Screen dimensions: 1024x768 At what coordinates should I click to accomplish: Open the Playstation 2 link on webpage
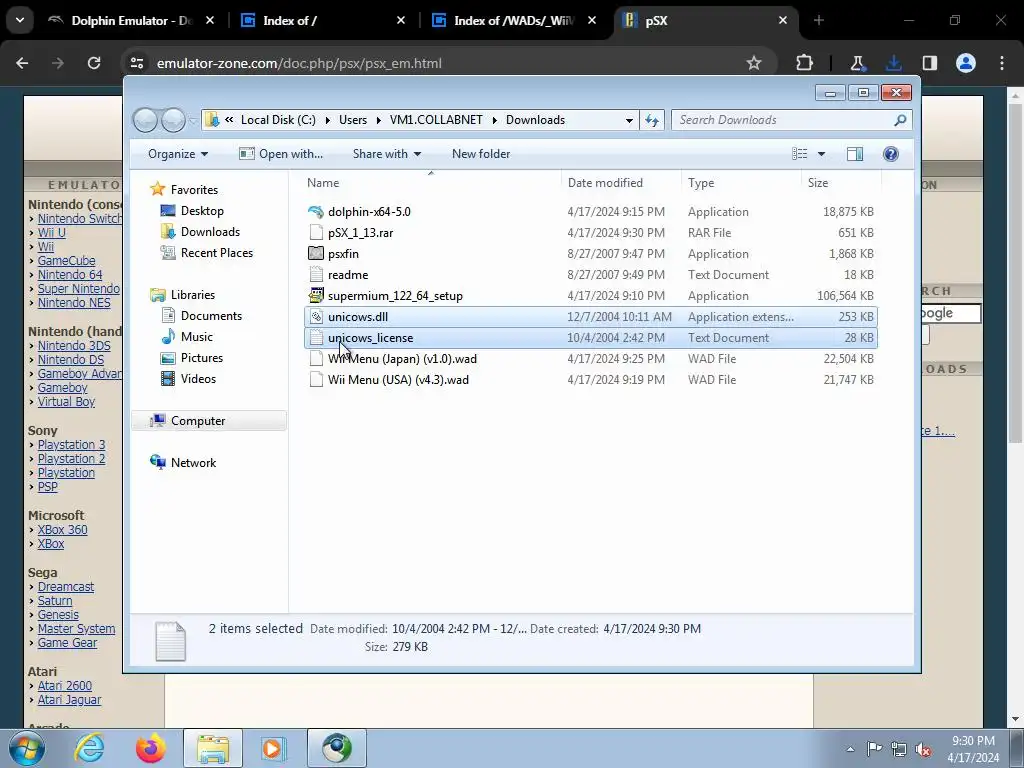71,458
